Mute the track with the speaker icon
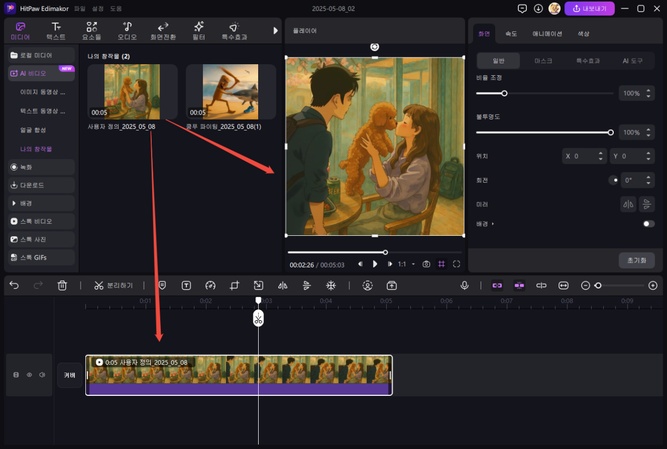The height and width of the screenshot is (449, 667). click(42, 375)
